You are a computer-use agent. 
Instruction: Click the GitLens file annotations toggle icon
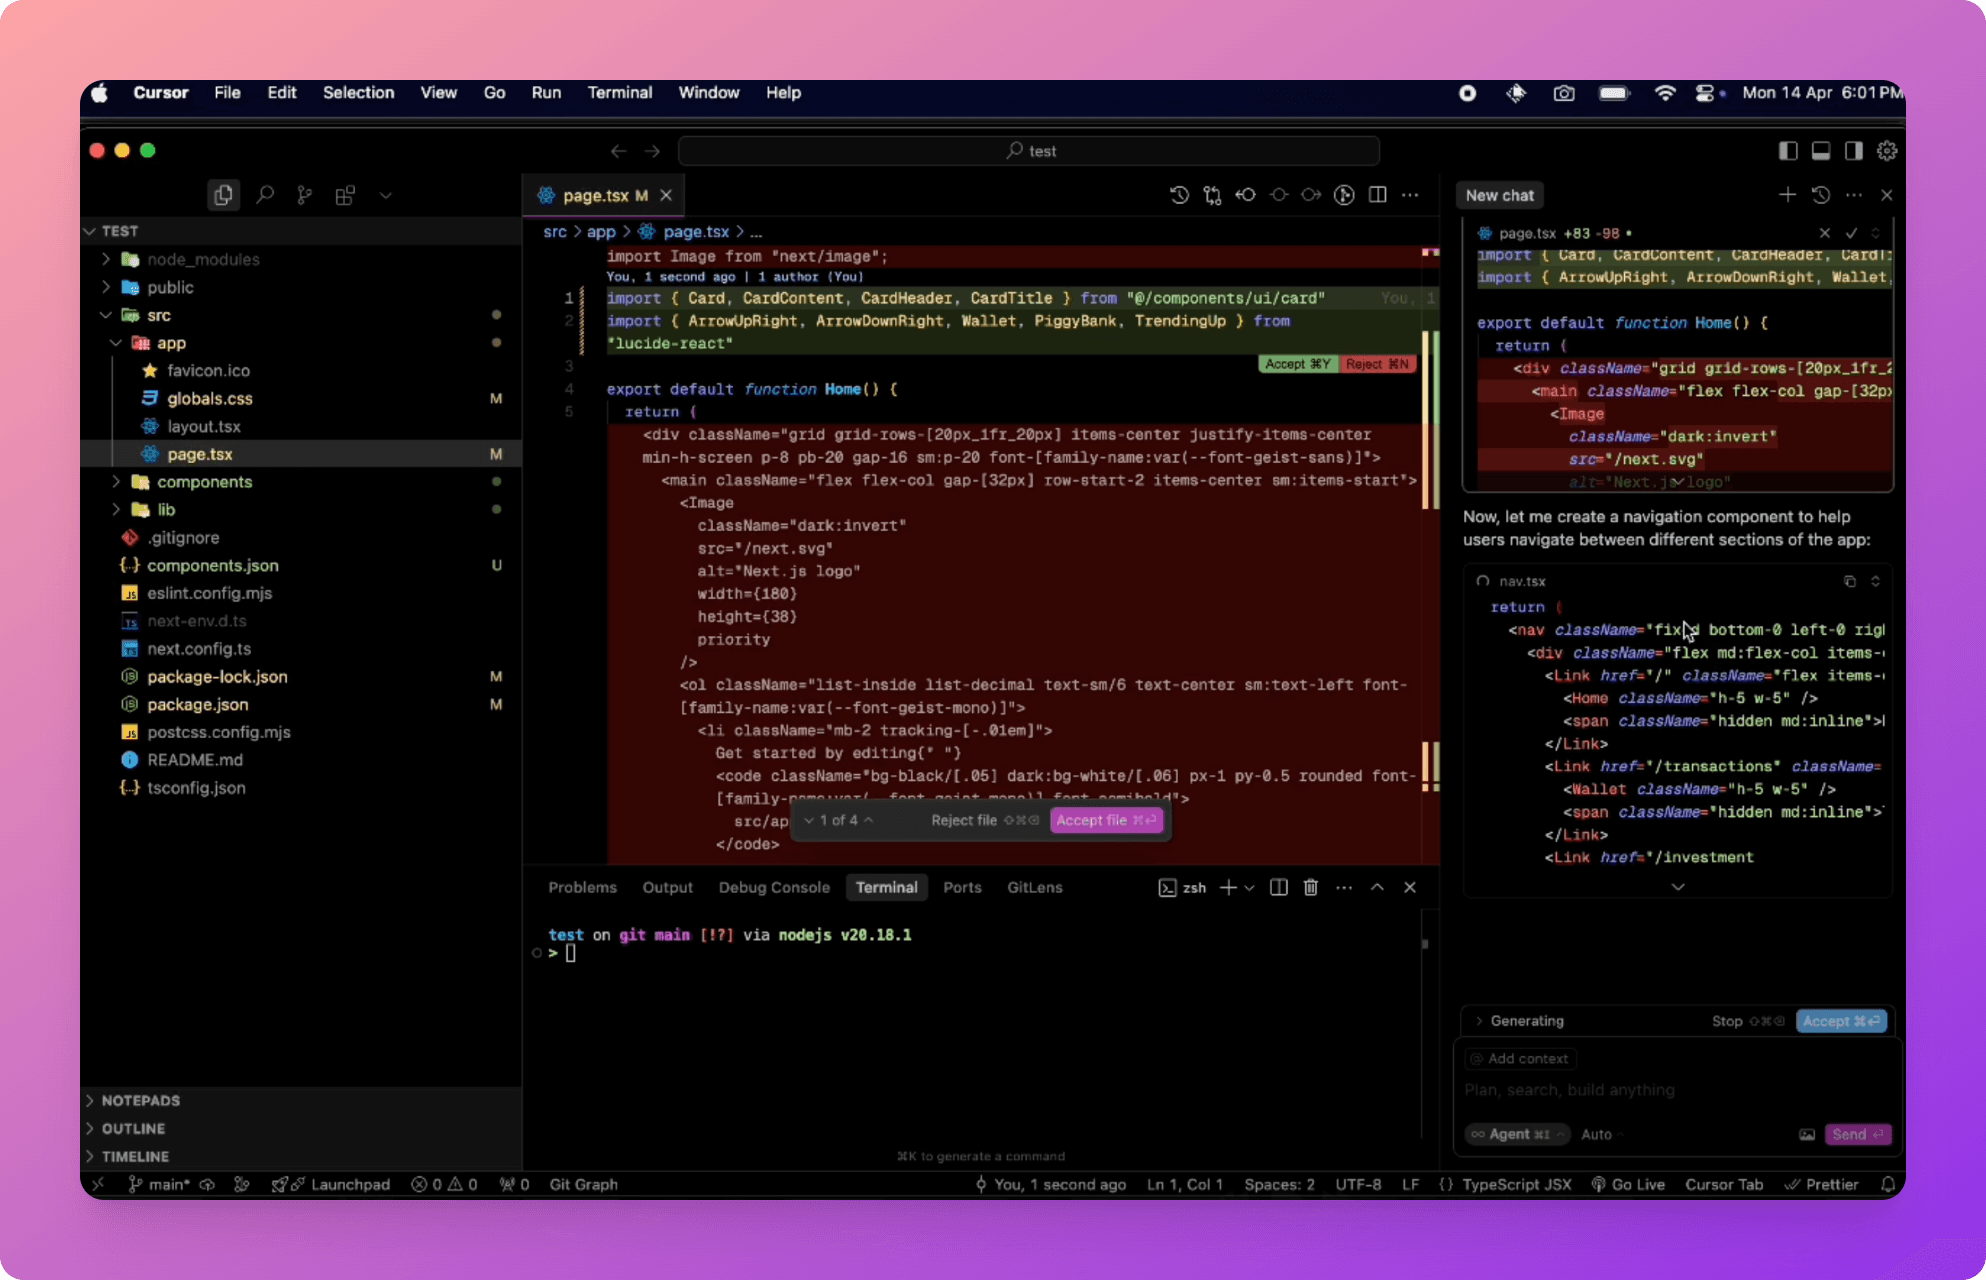coord(1344,195)
